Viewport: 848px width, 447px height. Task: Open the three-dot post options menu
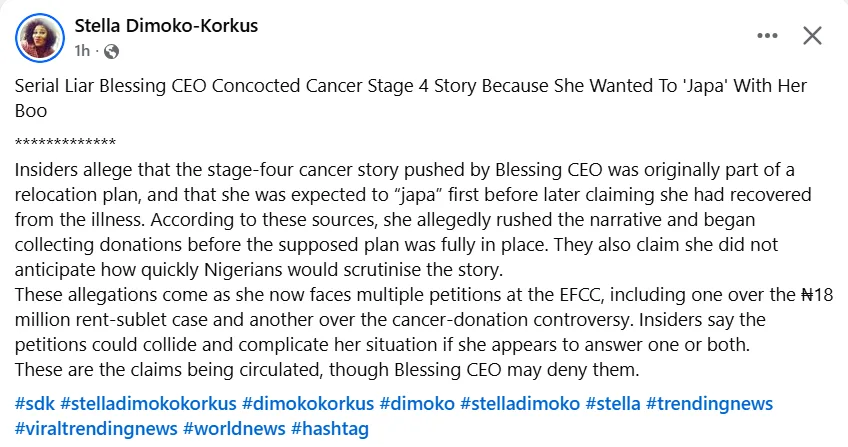[x=767, y=36]
